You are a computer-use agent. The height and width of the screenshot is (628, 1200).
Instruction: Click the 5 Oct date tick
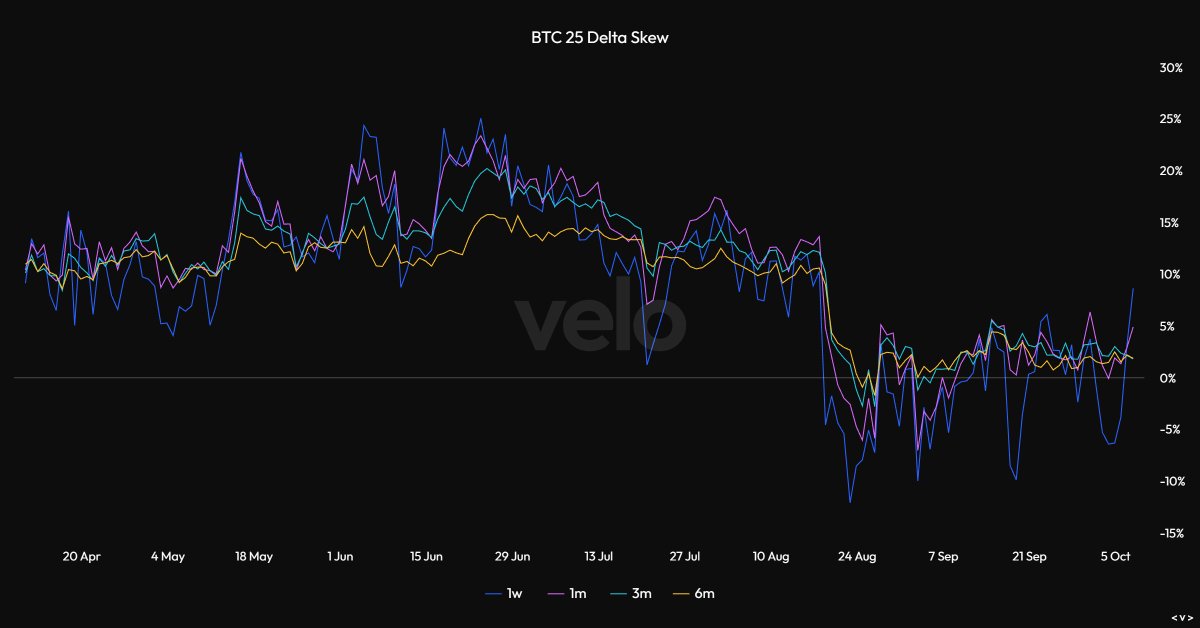(x=1115, y=557)
